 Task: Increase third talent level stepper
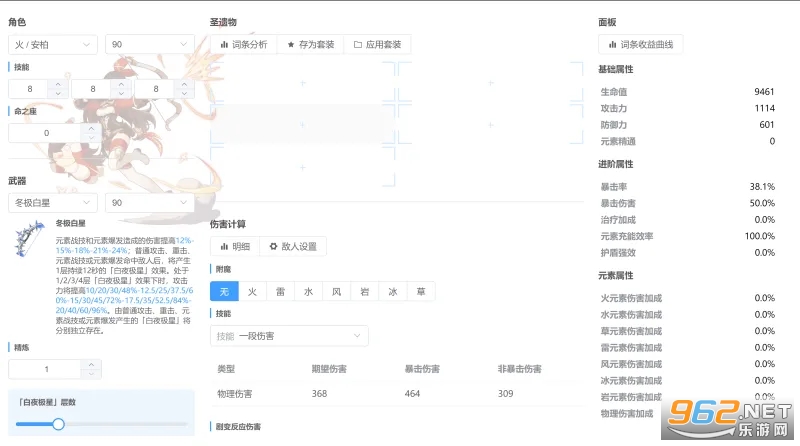(184, 84)
